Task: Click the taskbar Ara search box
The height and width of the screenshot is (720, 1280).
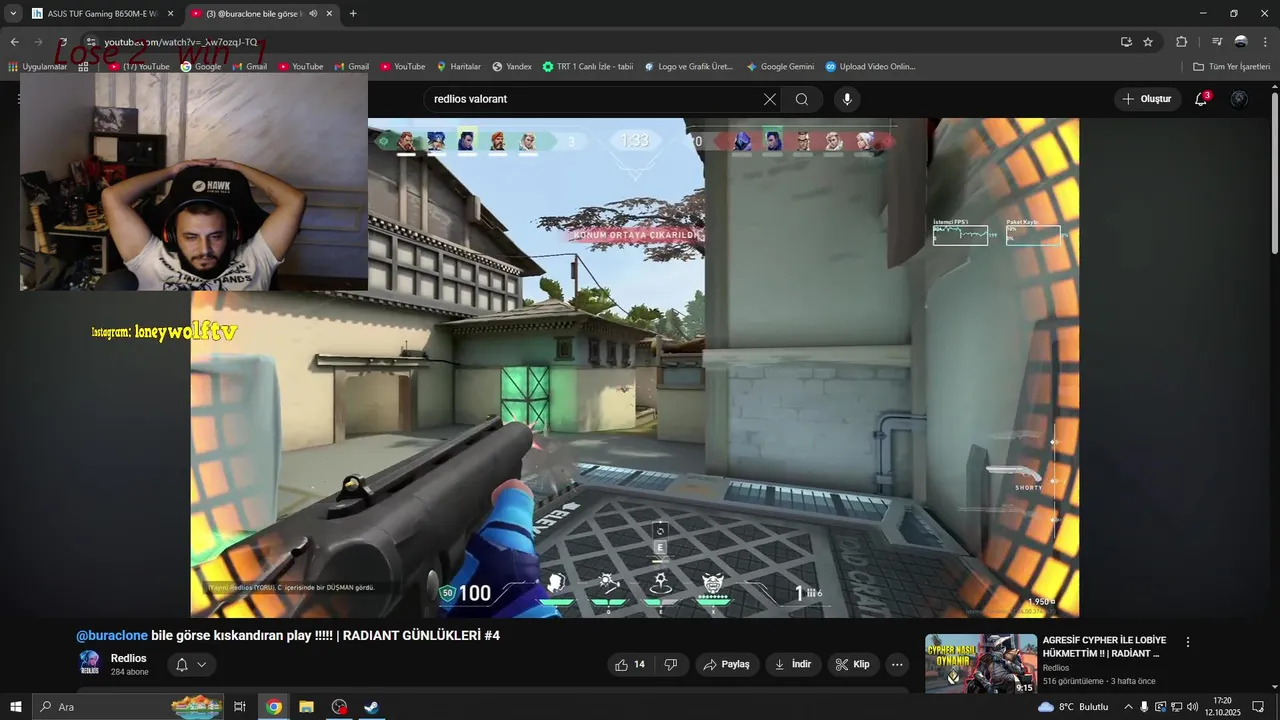Action: tap(127, 707)
